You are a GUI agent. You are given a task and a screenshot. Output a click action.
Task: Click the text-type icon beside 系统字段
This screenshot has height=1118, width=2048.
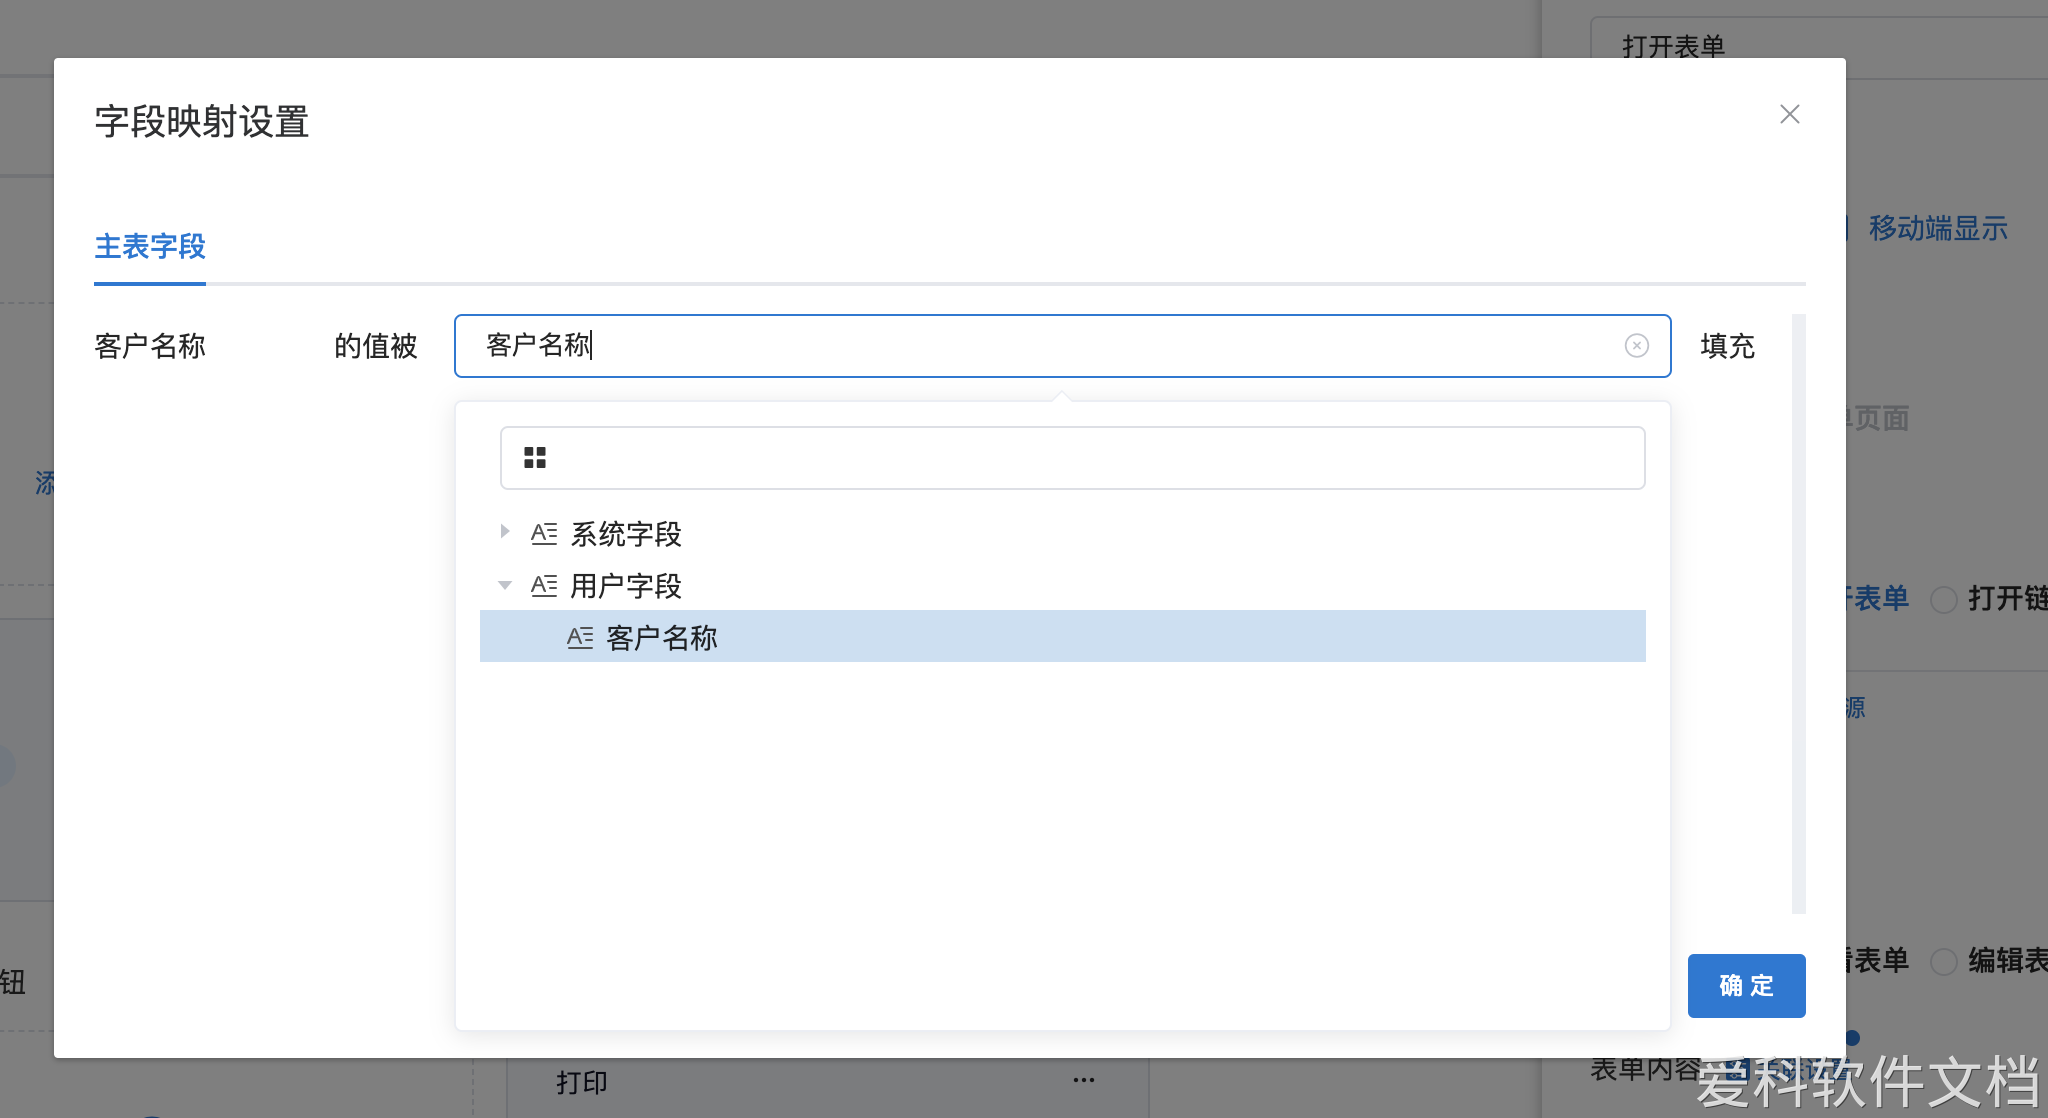544,534
